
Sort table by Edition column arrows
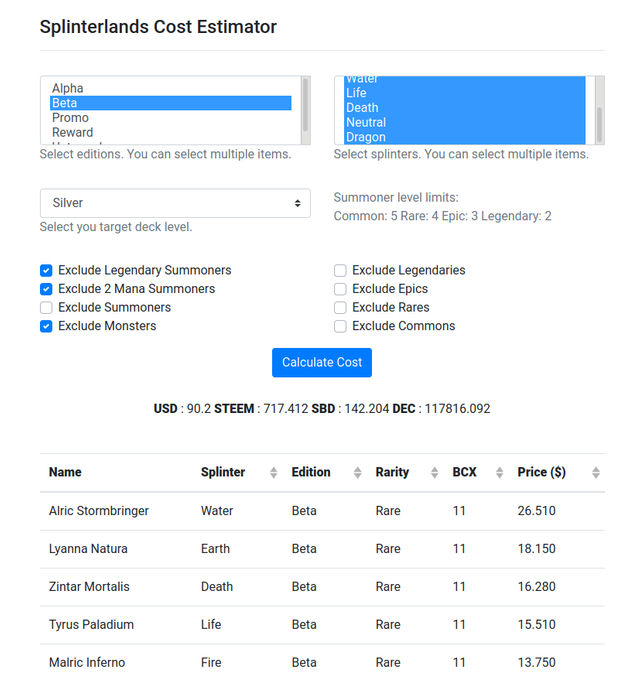point(357,472)
